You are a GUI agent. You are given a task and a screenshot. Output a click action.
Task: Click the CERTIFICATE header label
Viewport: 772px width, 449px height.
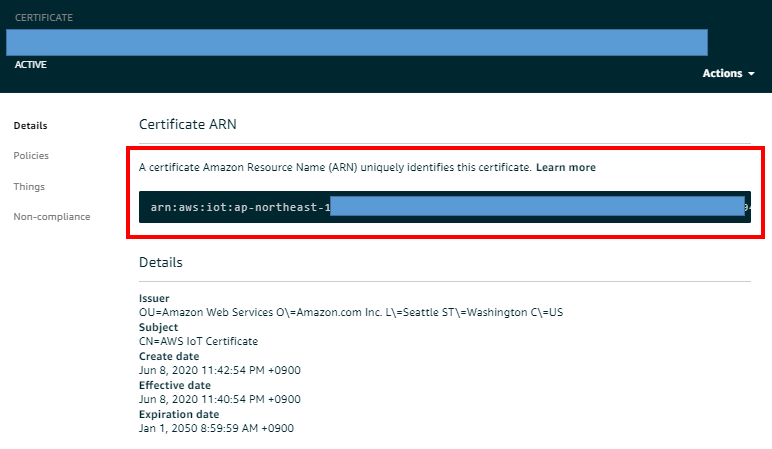point(44,17)
